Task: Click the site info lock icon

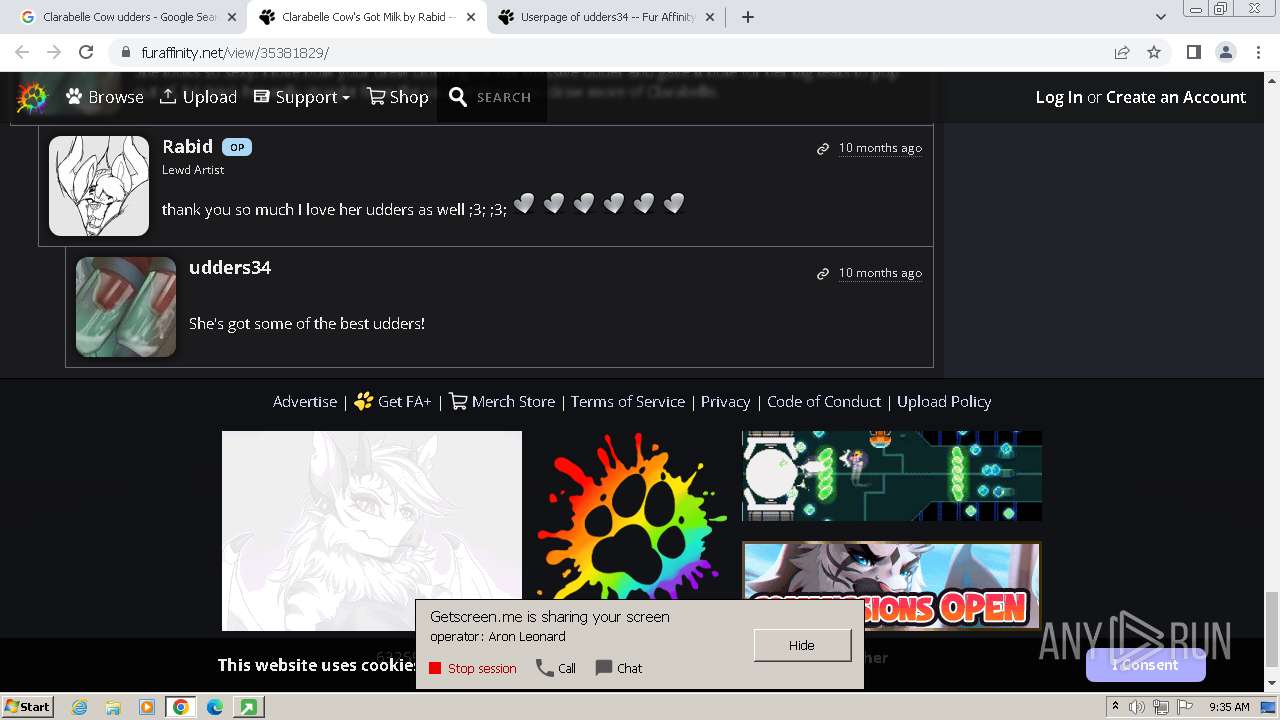Action: [125, 52]
